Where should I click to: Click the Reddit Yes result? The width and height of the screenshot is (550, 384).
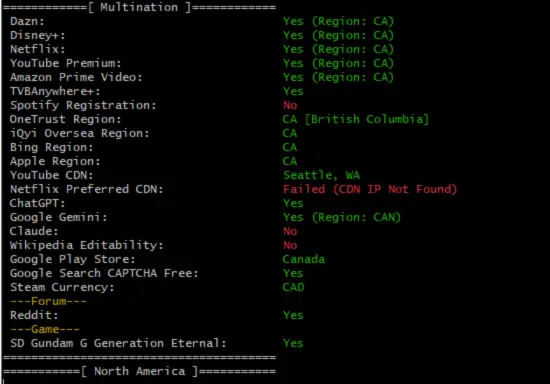pyautogui.click(x=293, y=315)
